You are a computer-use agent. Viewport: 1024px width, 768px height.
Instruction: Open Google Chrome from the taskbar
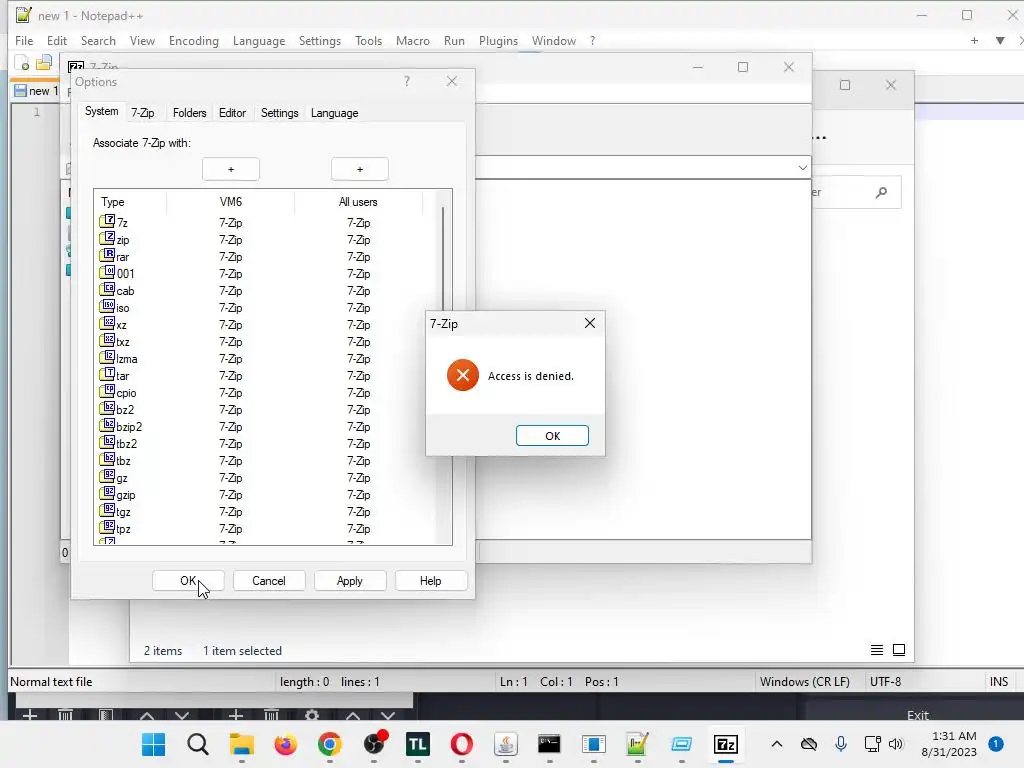coord(330,744)
